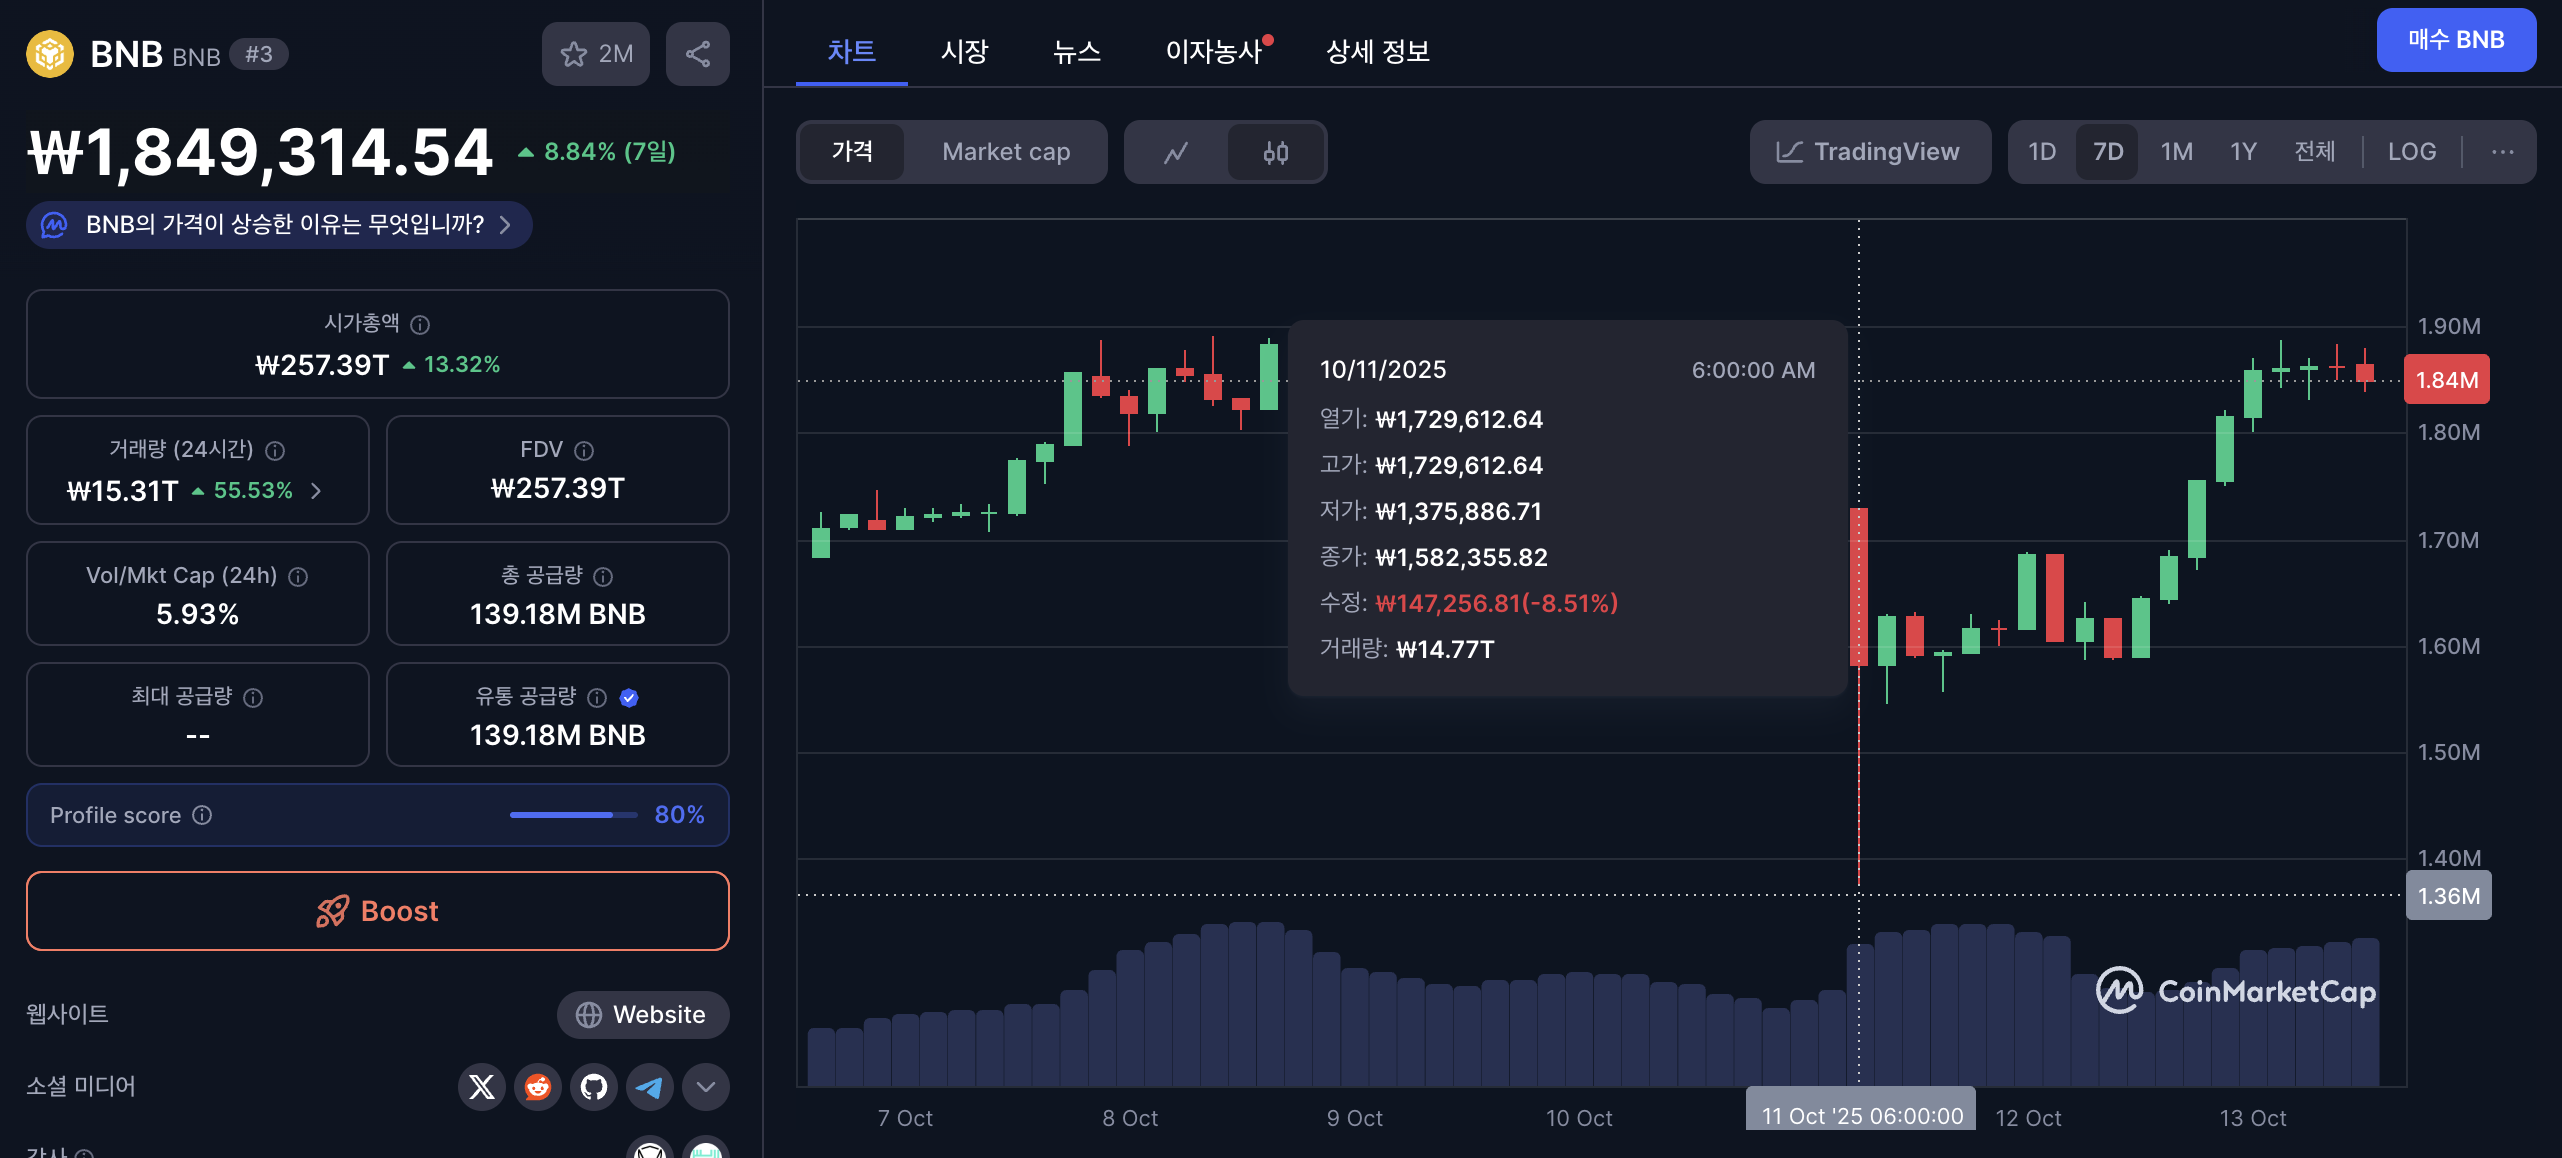Click the 매수 BNB buy button

pos(2456,40)
